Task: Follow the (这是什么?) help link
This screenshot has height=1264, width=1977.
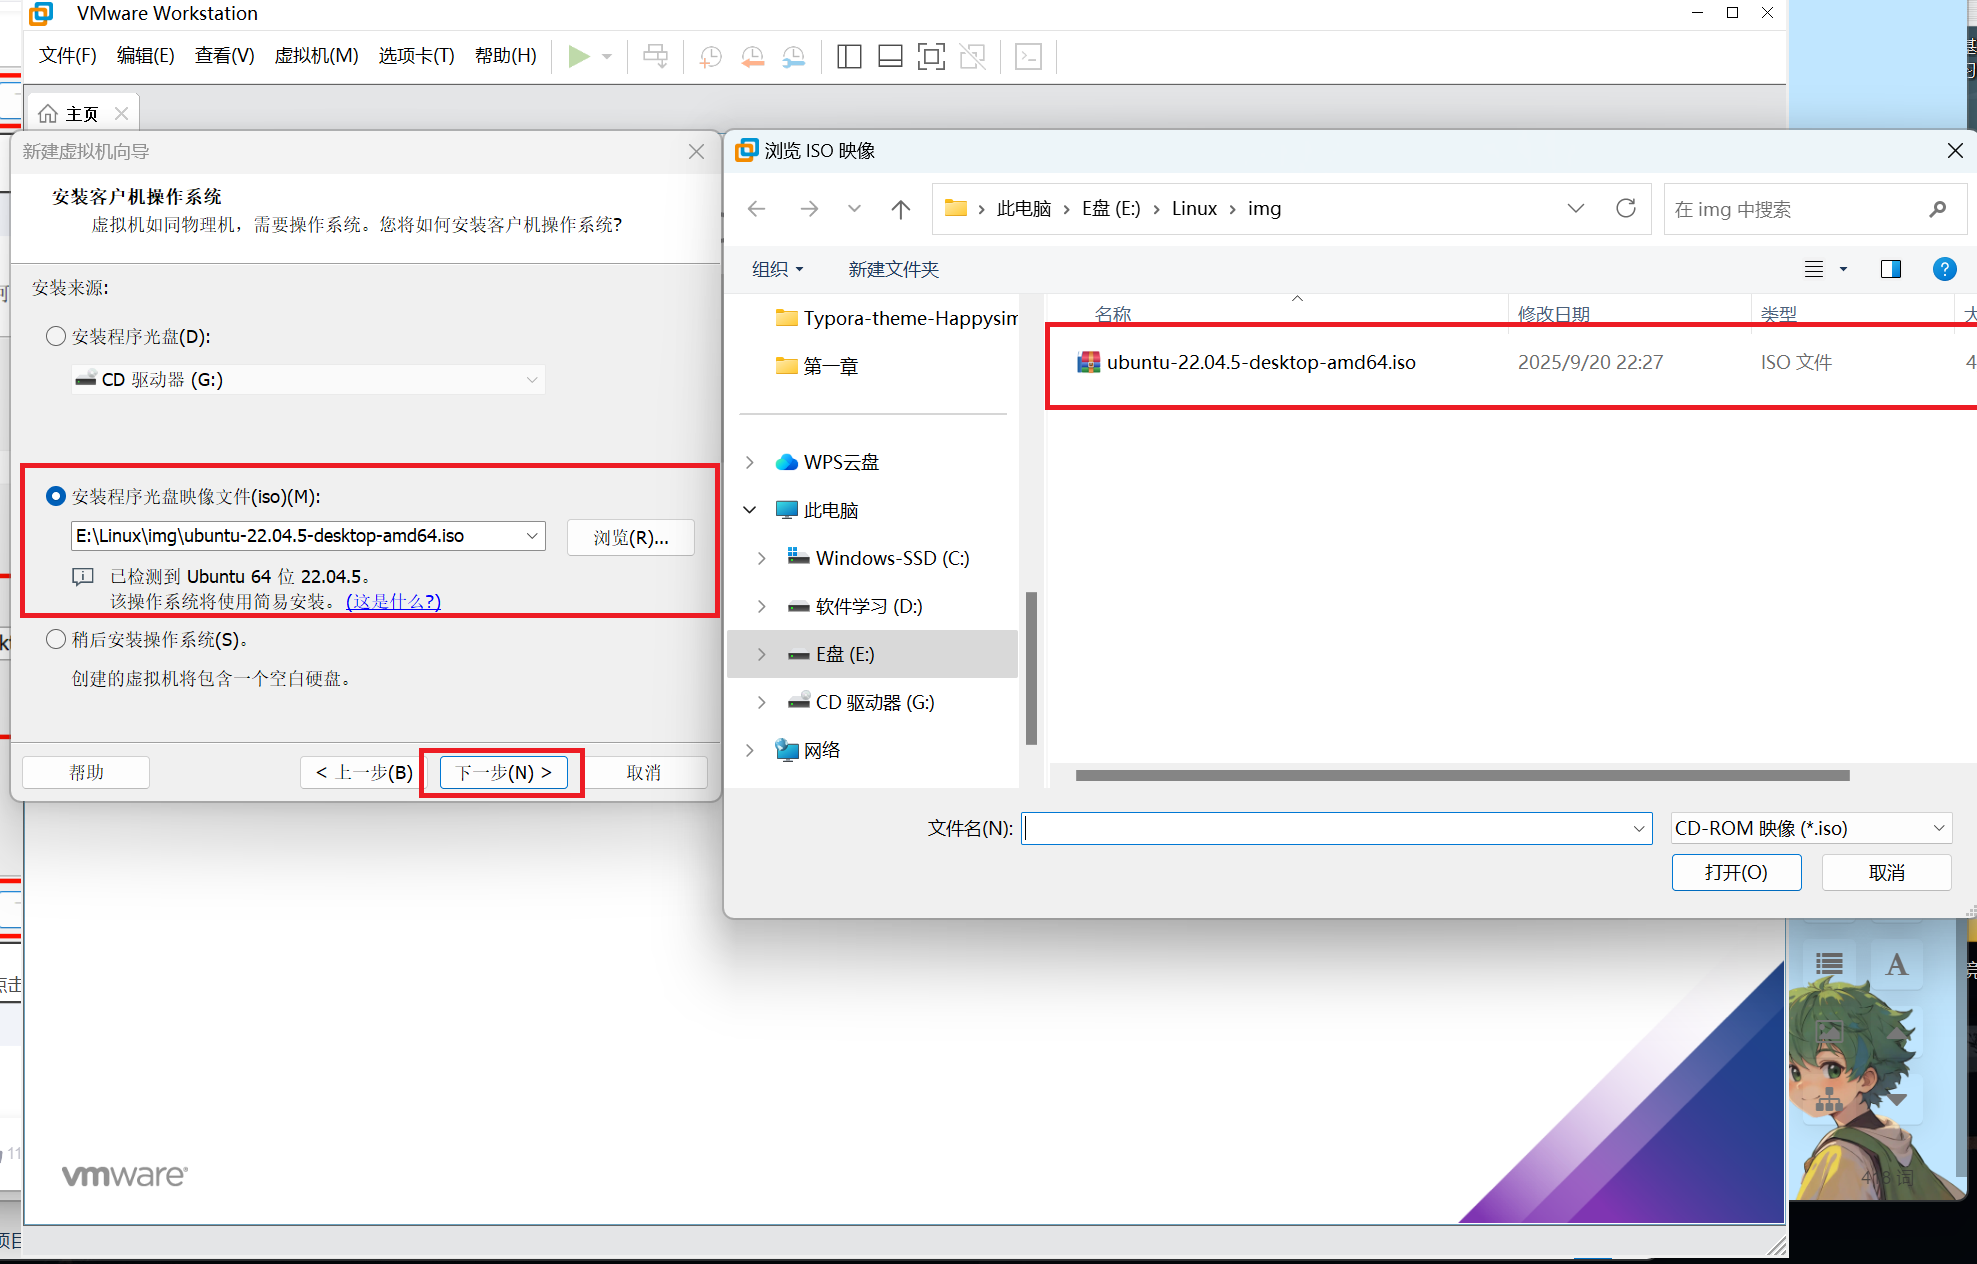Action: [x=392, y=601]
